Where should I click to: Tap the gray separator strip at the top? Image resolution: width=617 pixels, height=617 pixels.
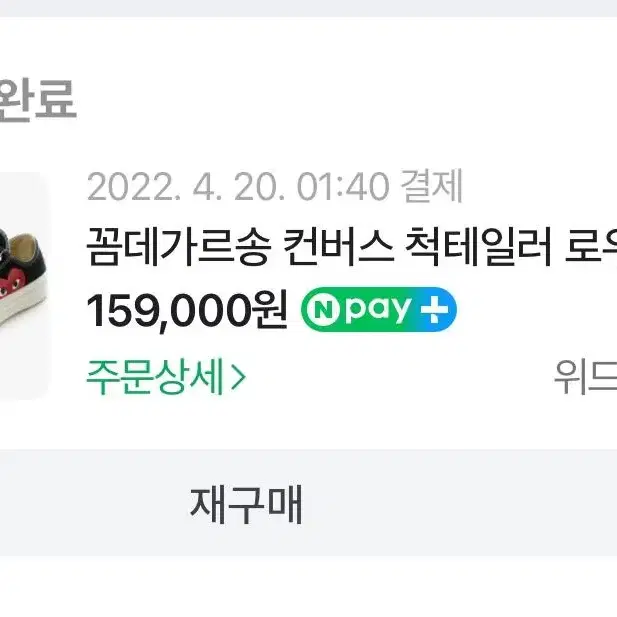tap(308, 8)
